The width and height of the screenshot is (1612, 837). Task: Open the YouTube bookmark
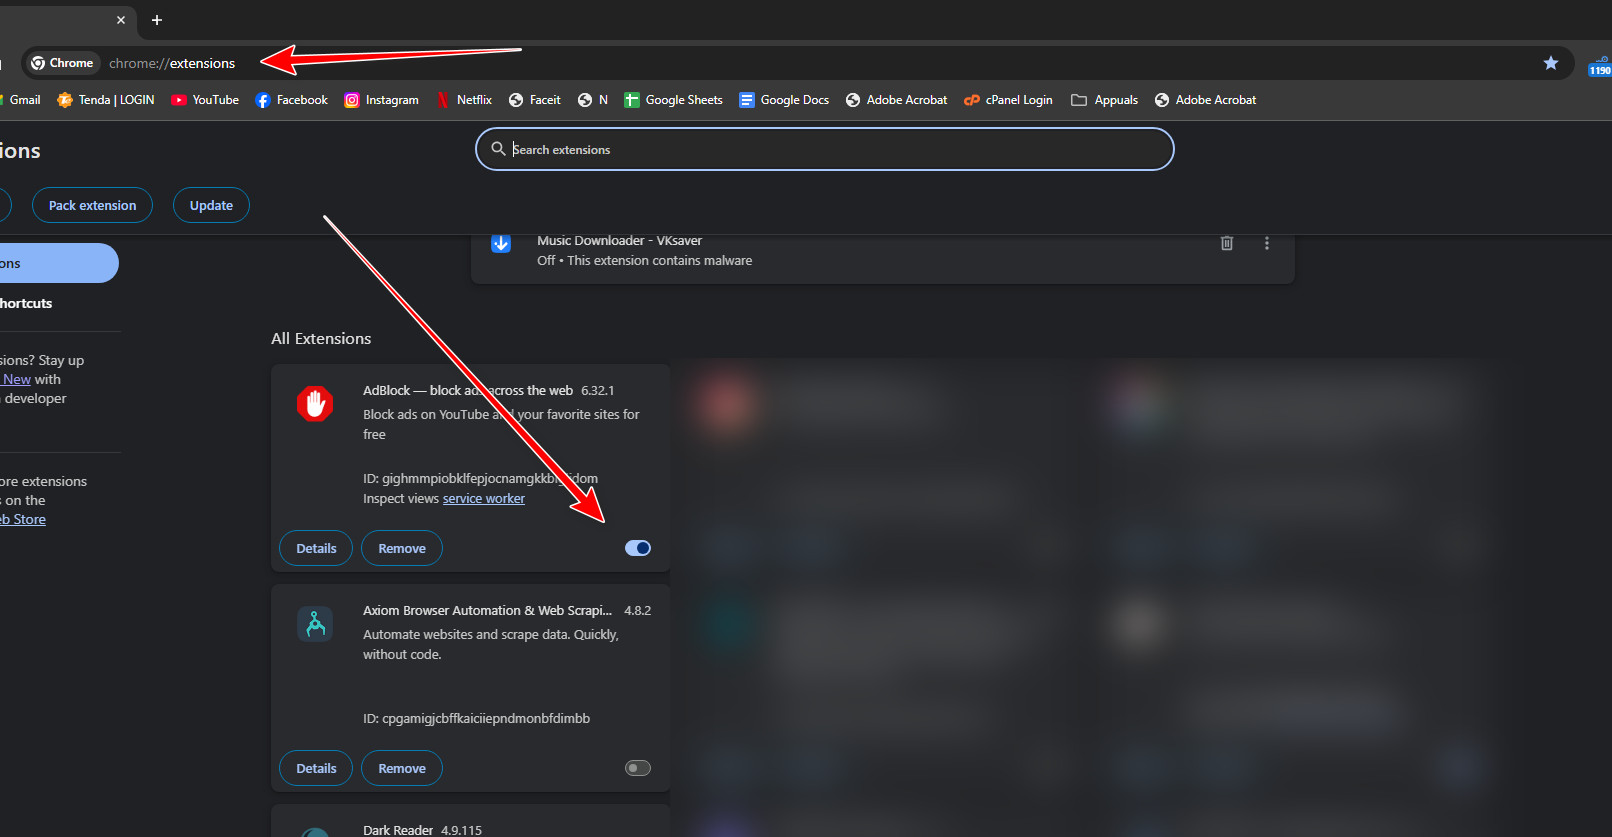[x=205, y=100]
